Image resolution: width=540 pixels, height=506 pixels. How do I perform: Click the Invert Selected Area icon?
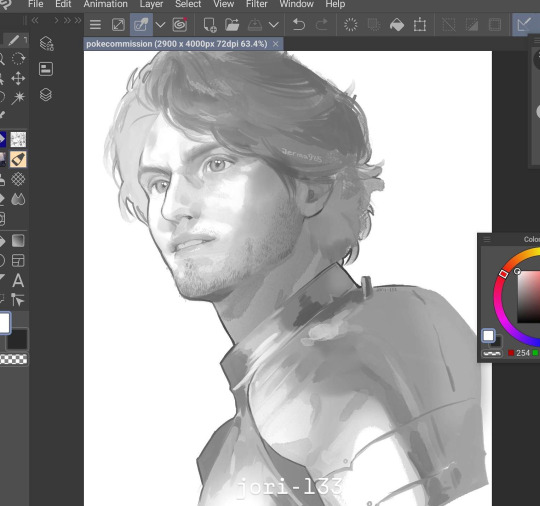tap(472, 25)
